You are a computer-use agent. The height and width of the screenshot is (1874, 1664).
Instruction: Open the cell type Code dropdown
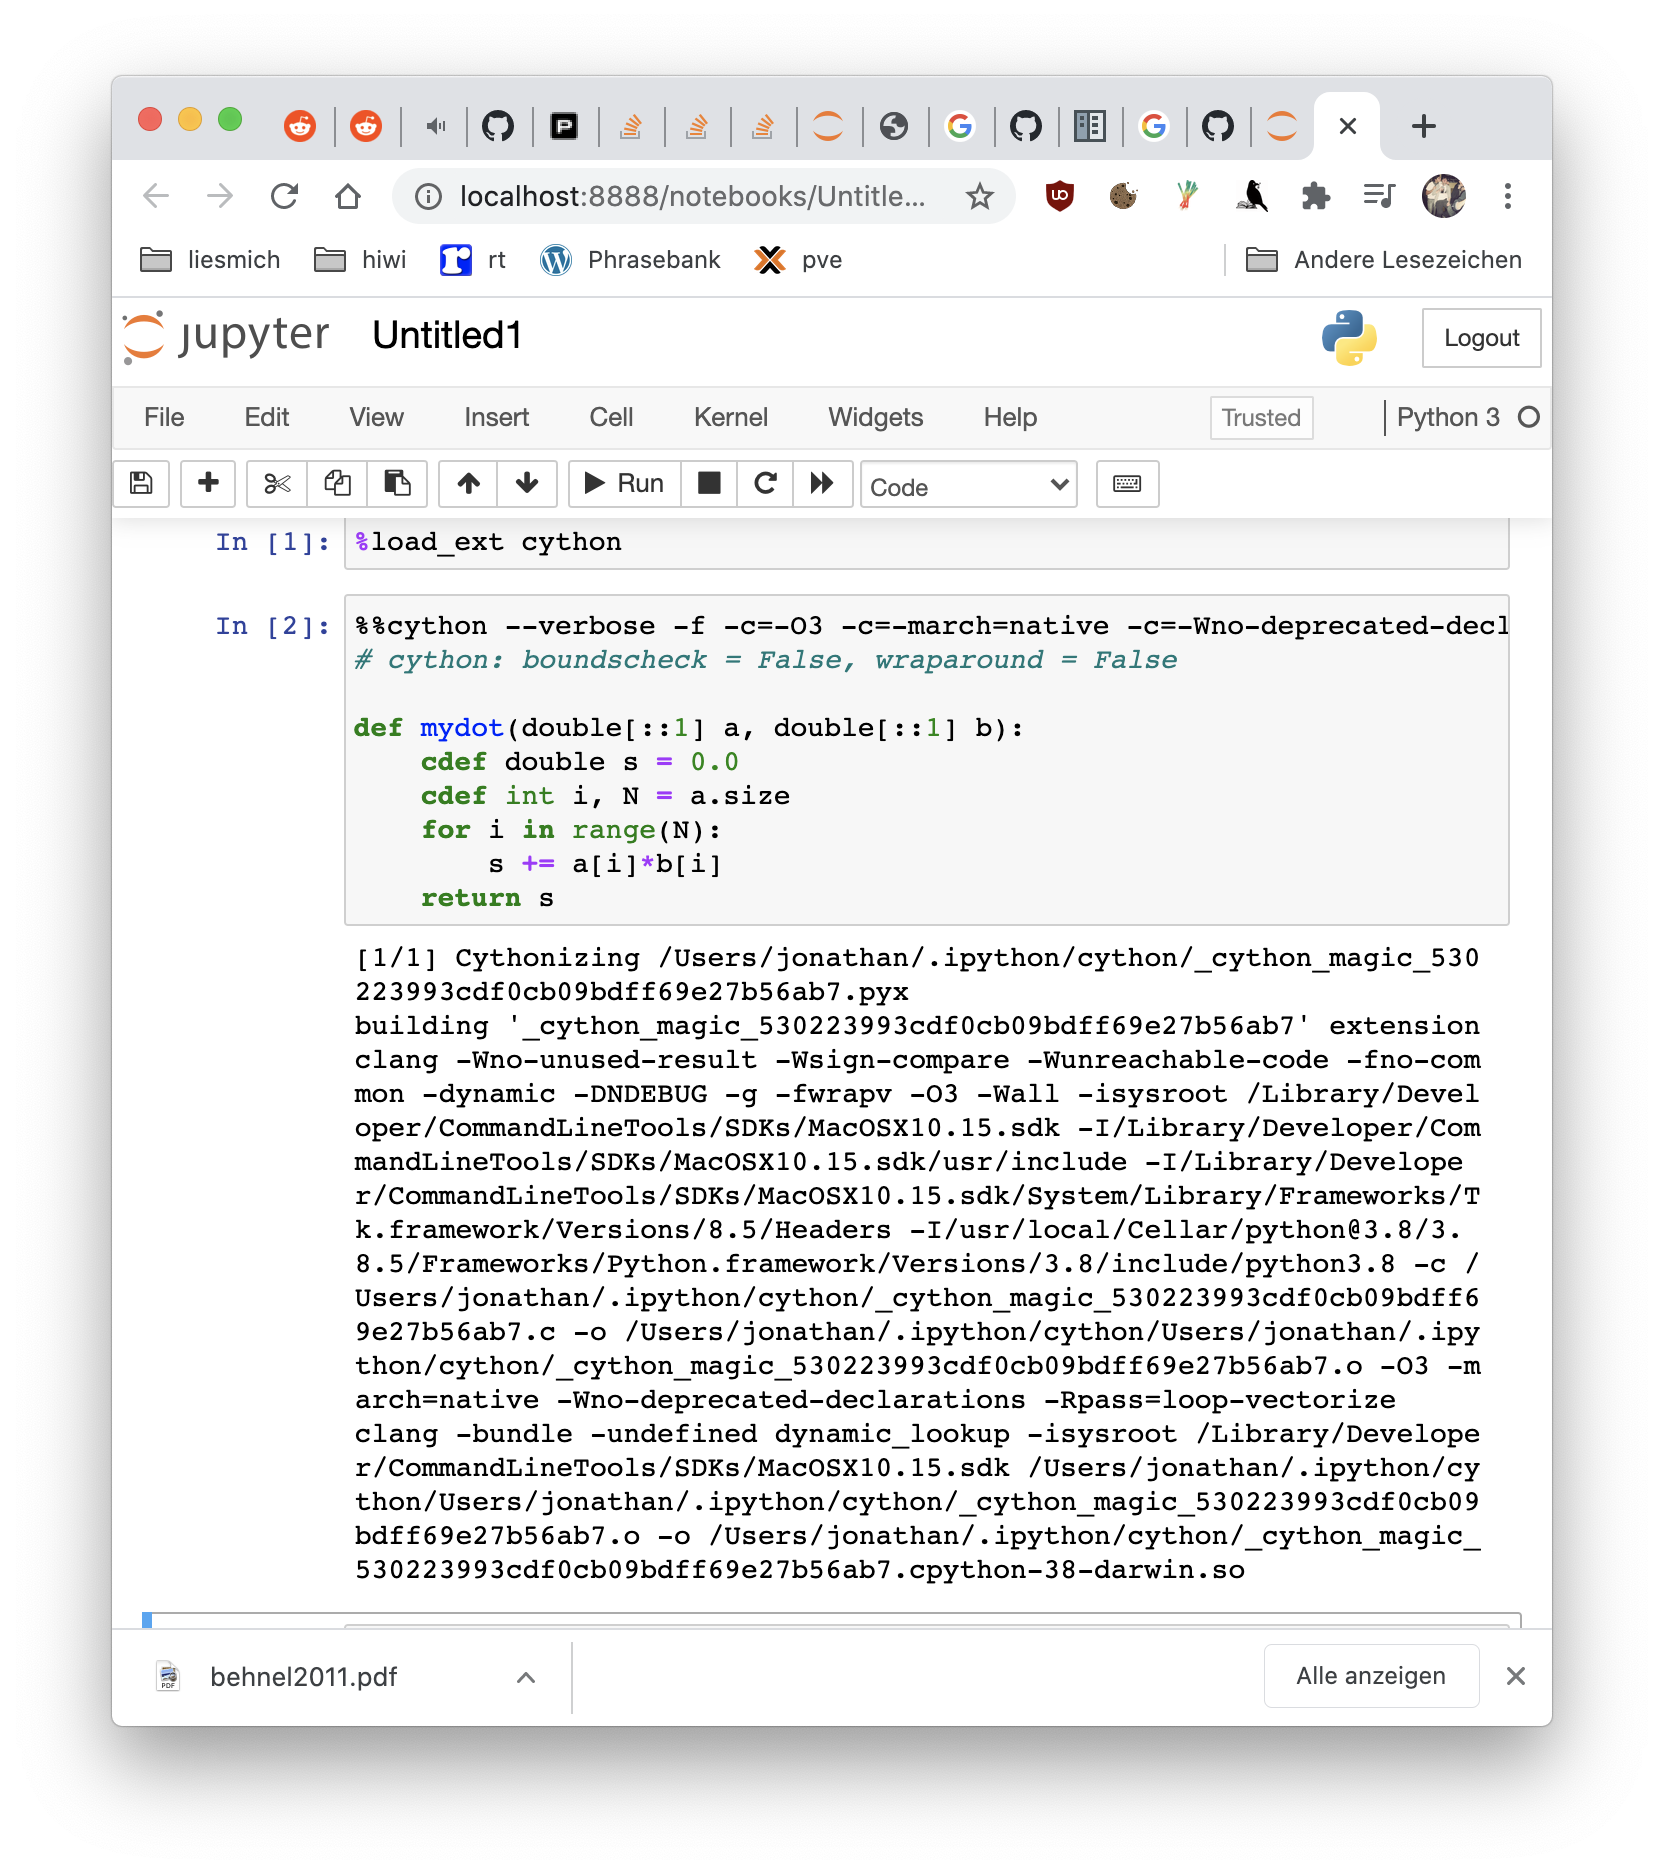click(968, 485)
